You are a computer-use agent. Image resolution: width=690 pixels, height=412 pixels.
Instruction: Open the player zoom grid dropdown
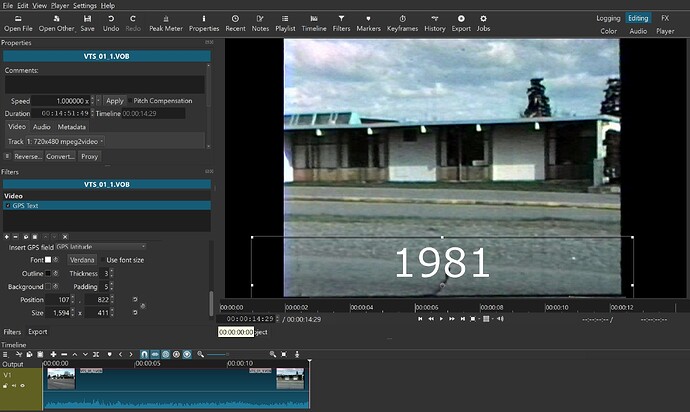pyautogui.click(x=488, y=319)
